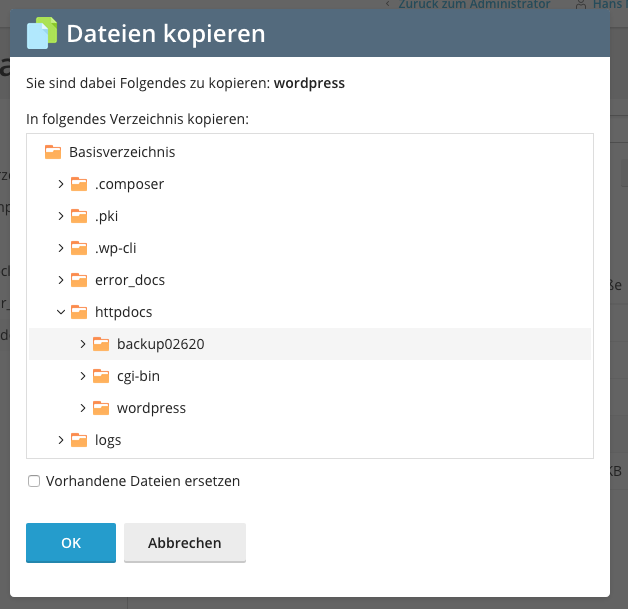This screenshot has width=628, height=609.
Task: Expand the logs folder arrow
Action: (61, 440)
